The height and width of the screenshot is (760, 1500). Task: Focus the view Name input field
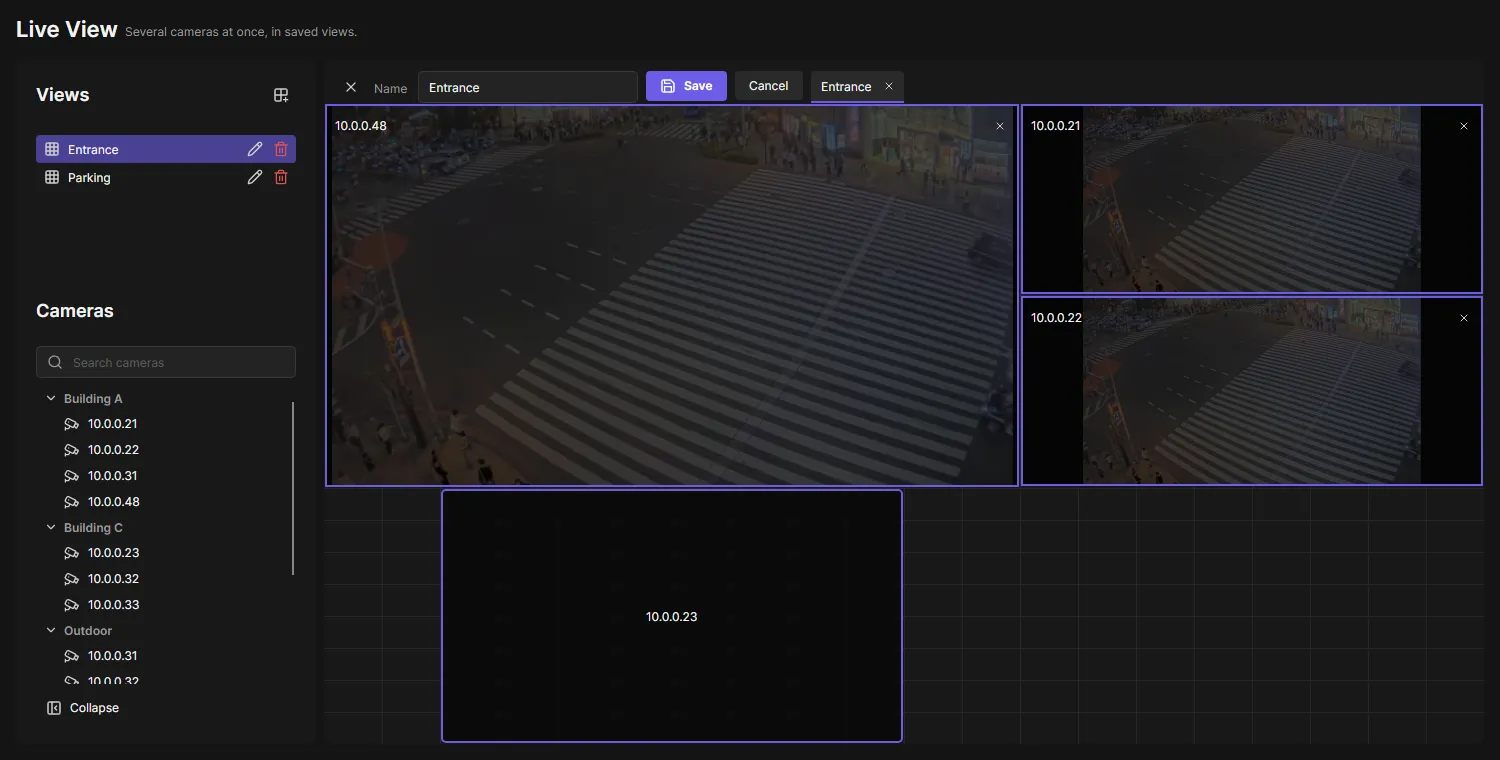pyautogui.click(x=528, y=87)
